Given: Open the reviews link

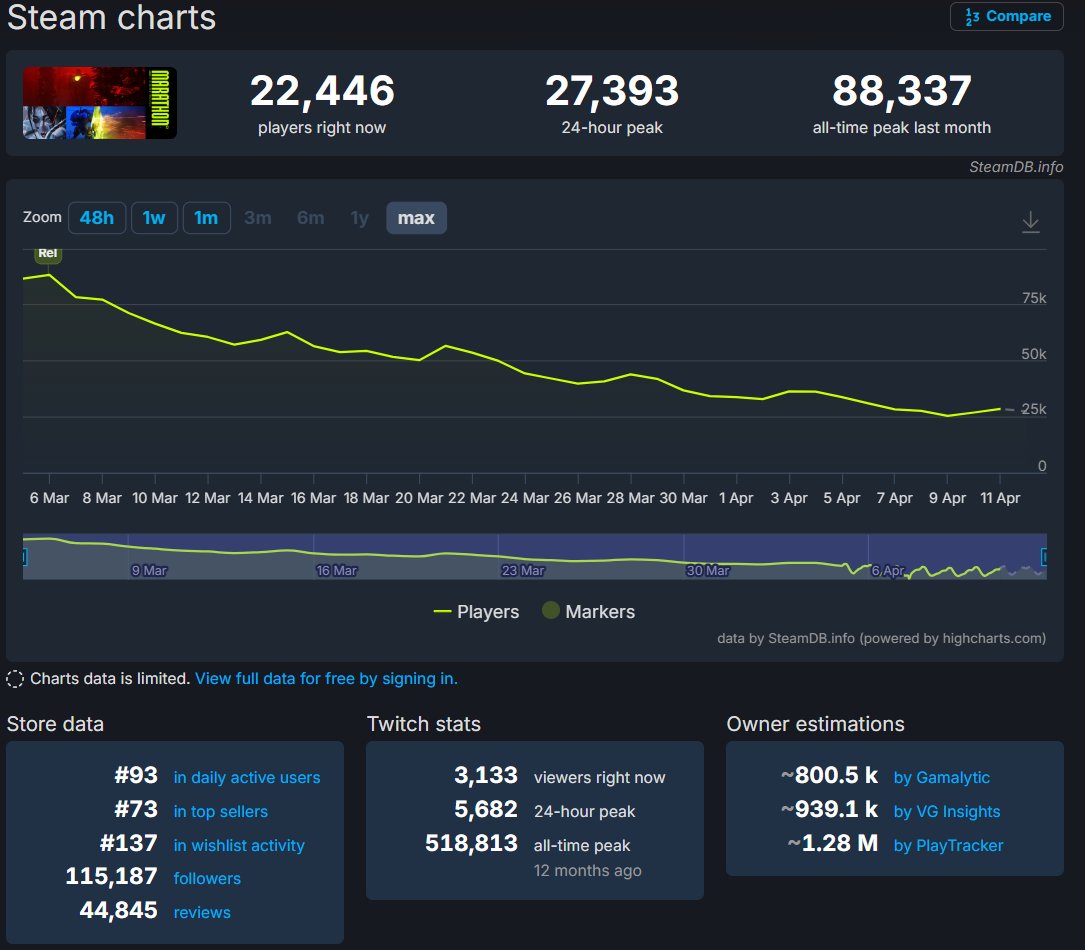Looking at the screenshot, I should click(202, 913).
